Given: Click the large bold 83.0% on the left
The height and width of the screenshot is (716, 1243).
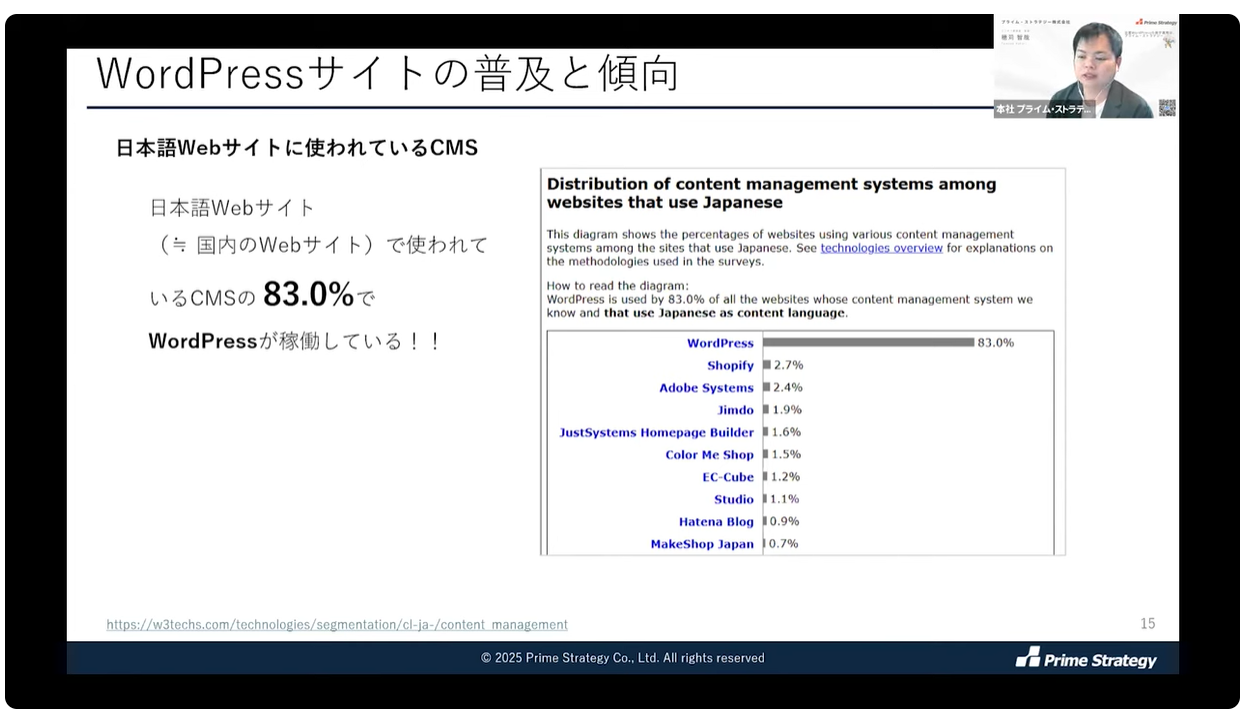Looking at the screenshot, I should click(x=309, y=295).
